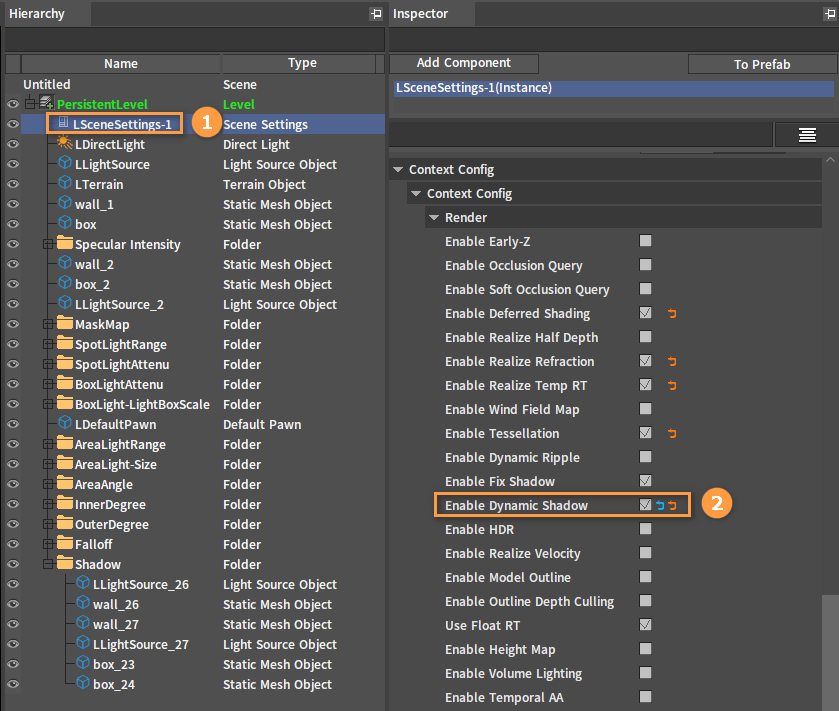839x711 pixels.
Task: Click the Inspector scroll up arrow
Action: pos(830,159)
